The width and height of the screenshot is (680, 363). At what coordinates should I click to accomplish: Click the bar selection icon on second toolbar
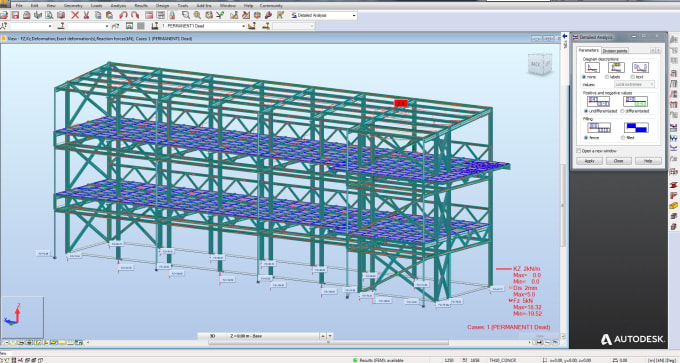[61, 26]
